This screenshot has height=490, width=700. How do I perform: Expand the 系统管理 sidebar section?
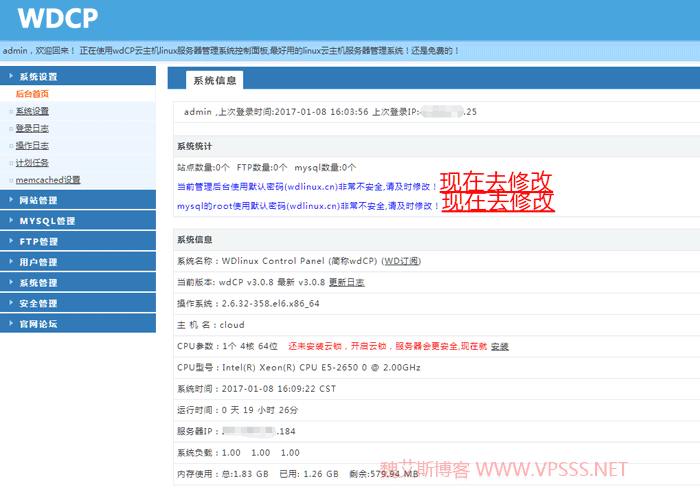coord(38,283)
